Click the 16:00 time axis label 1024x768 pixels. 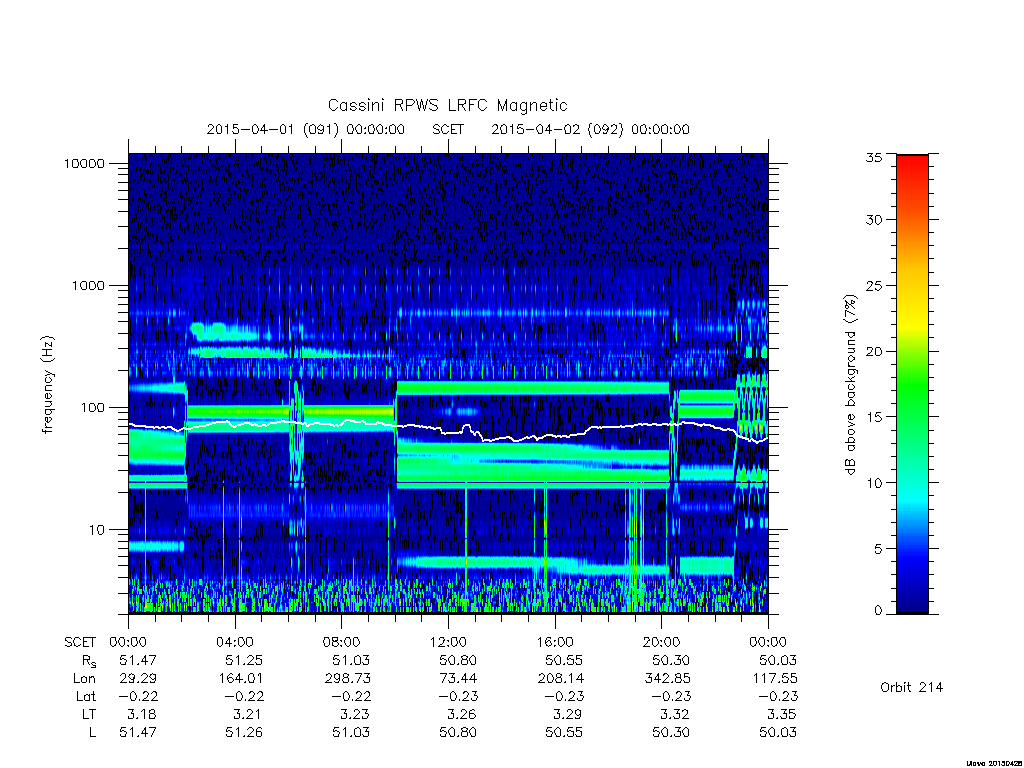(554, 642)
